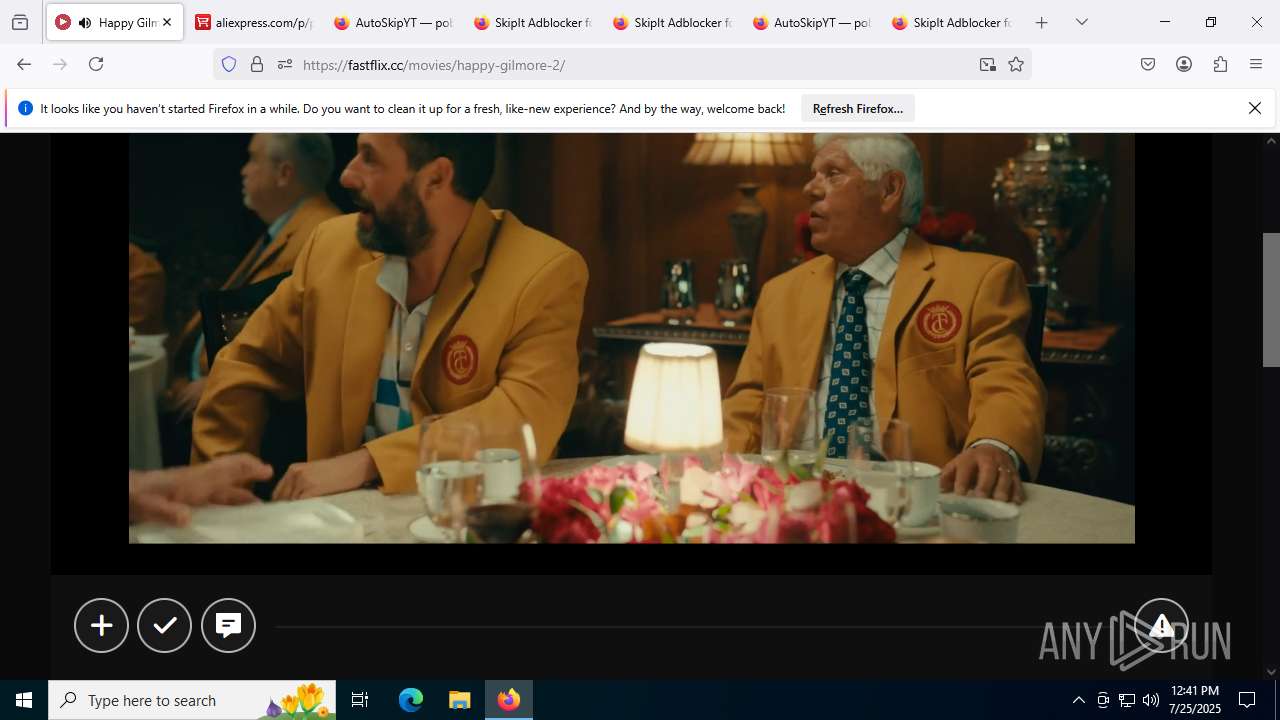Screen dimensions: 1280x720
Task: Reload the current page
Action: [96, 64]
